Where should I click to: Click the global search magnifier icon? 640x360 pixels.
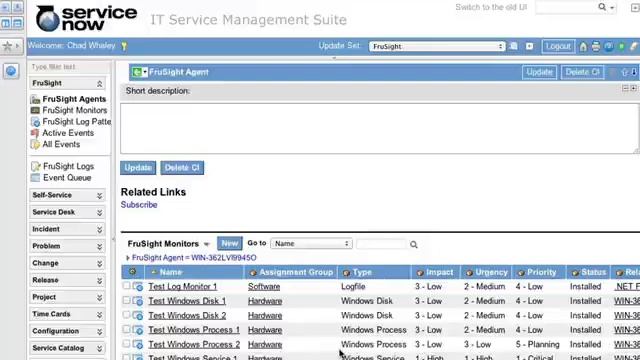click(602, 7)
